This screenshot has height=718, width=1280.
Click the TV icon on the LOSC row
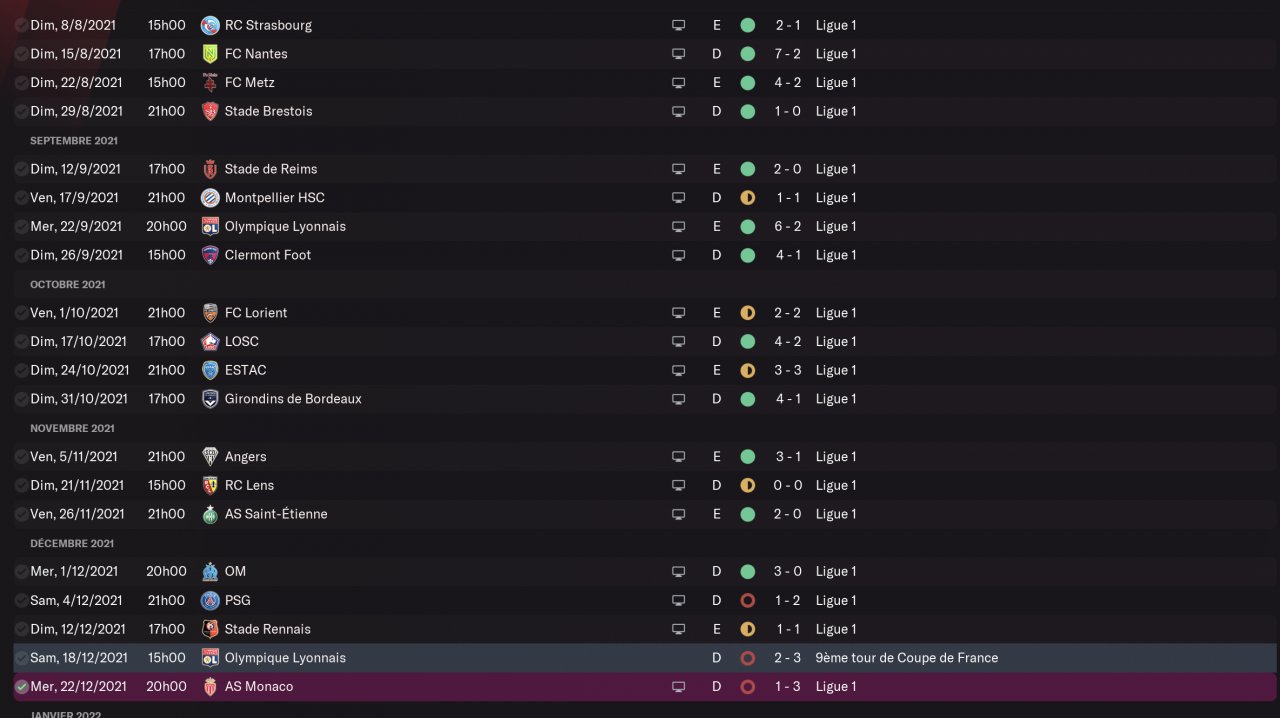(679, 342)
